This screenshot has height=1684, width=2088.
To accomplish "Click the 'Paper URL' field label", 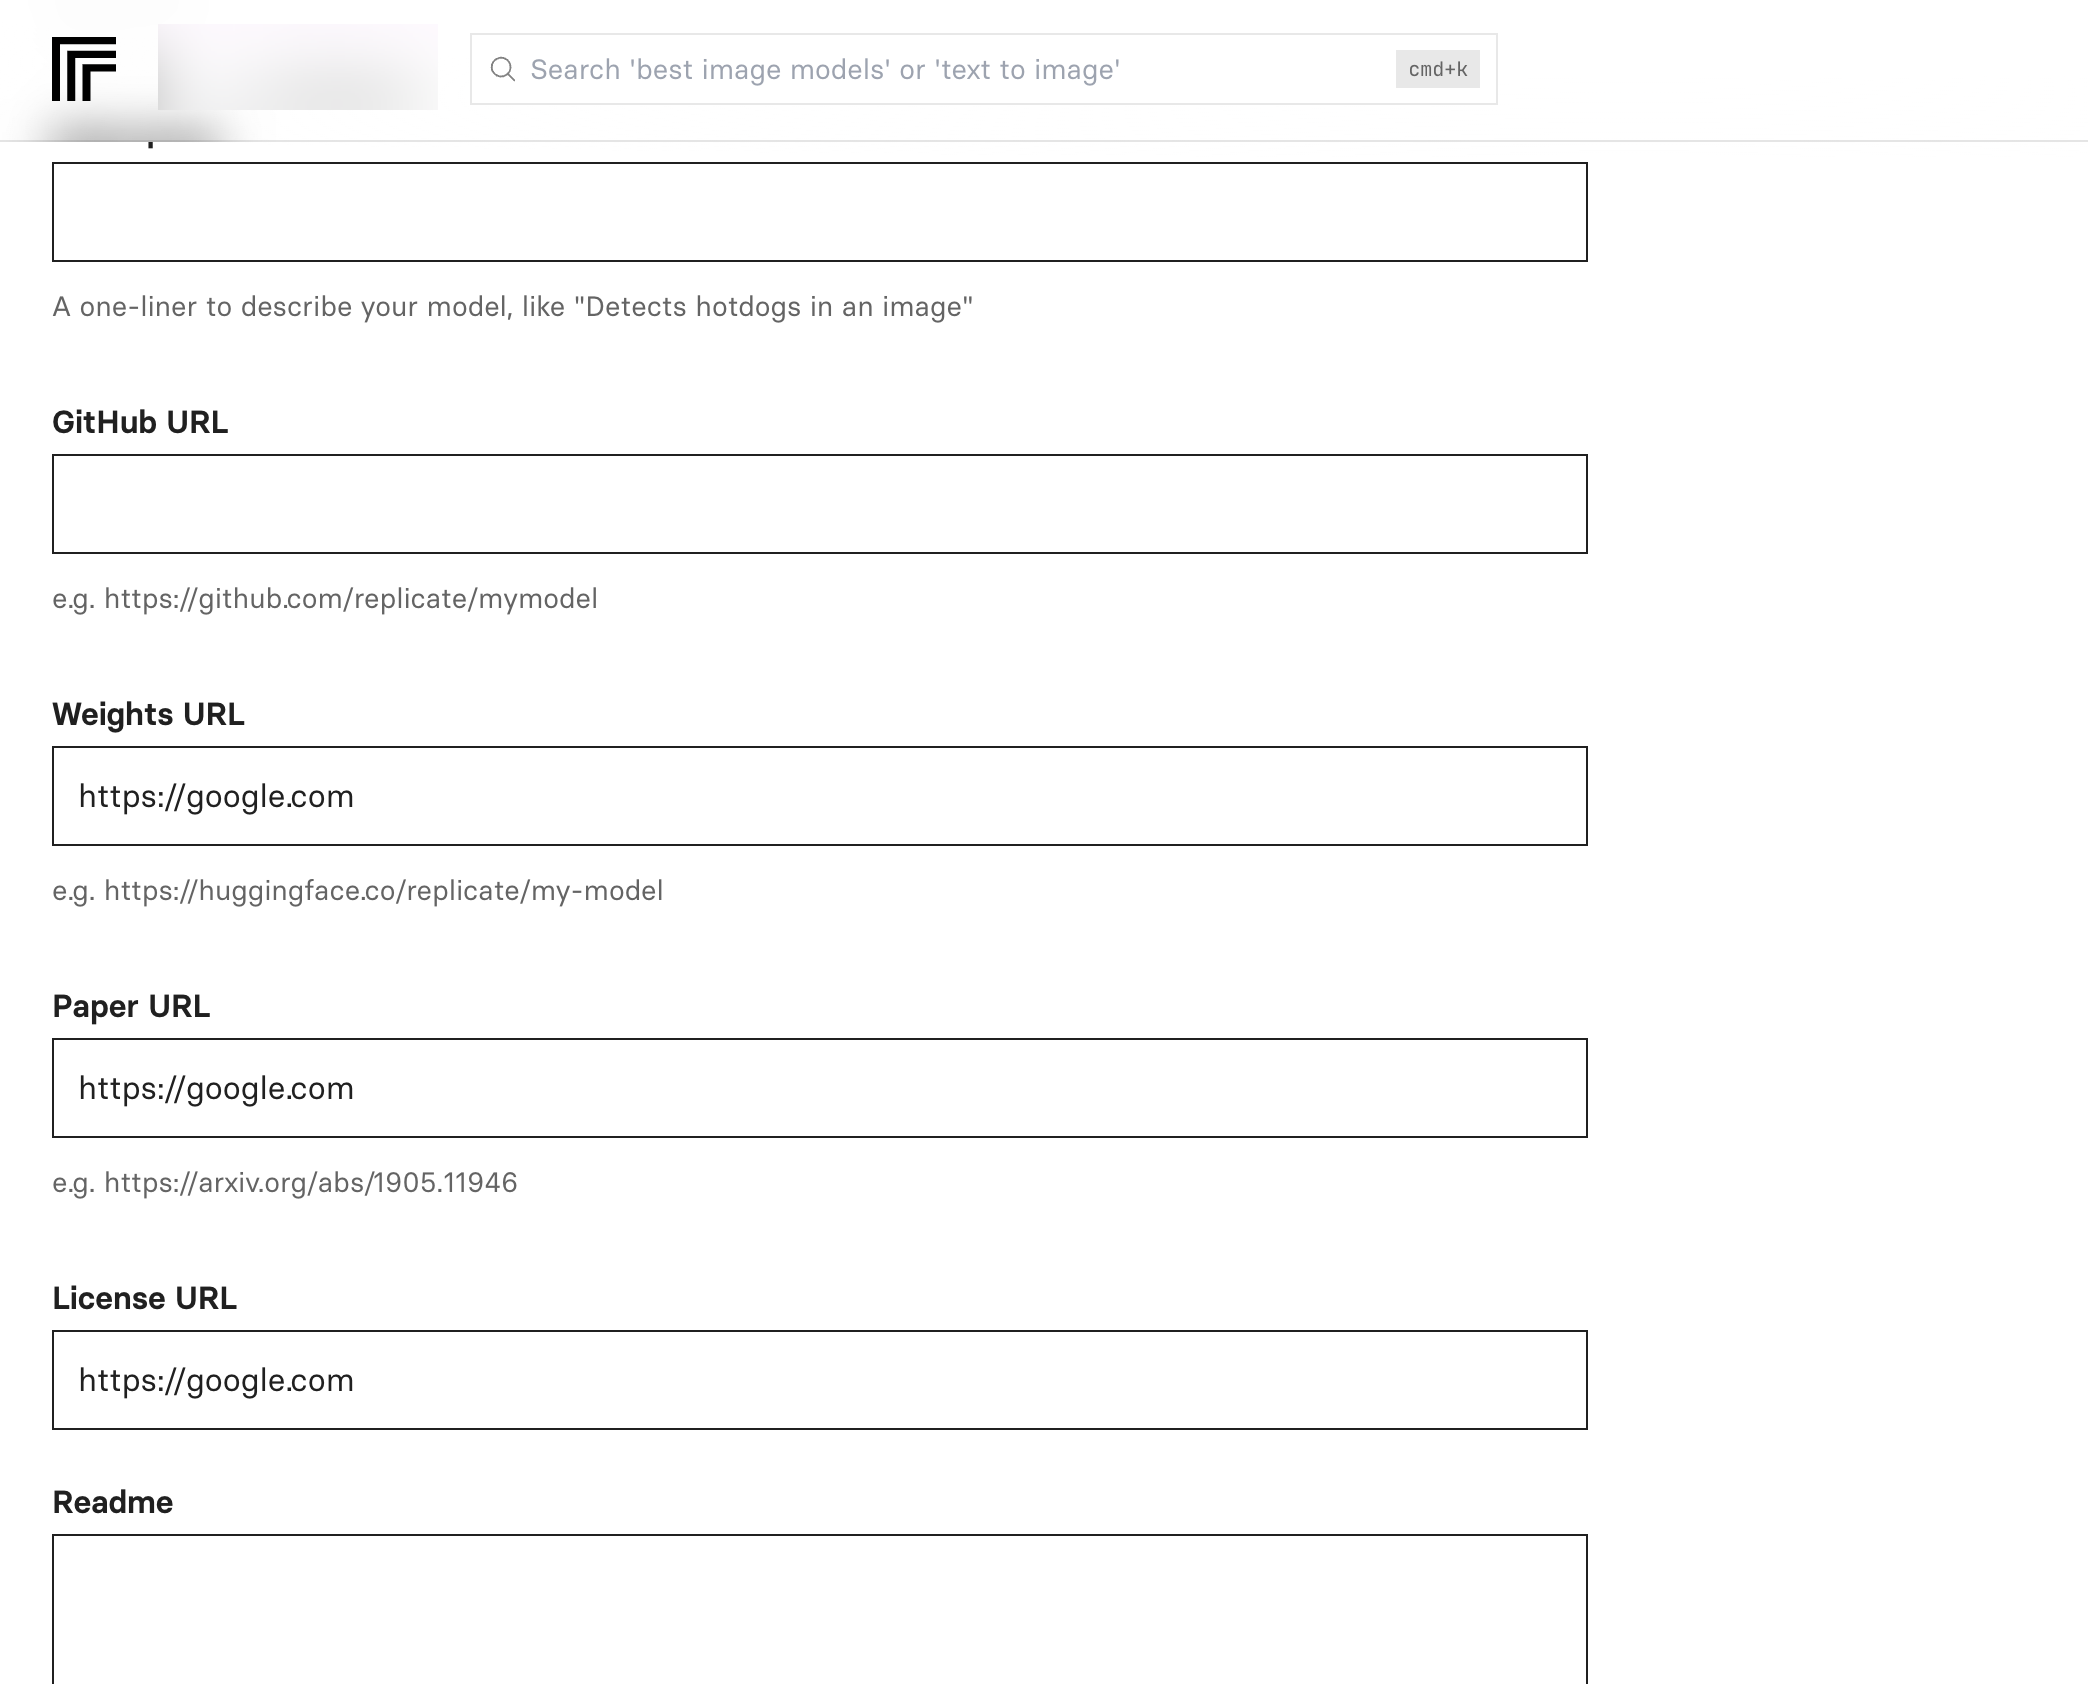I will (x=131, y=1006).
